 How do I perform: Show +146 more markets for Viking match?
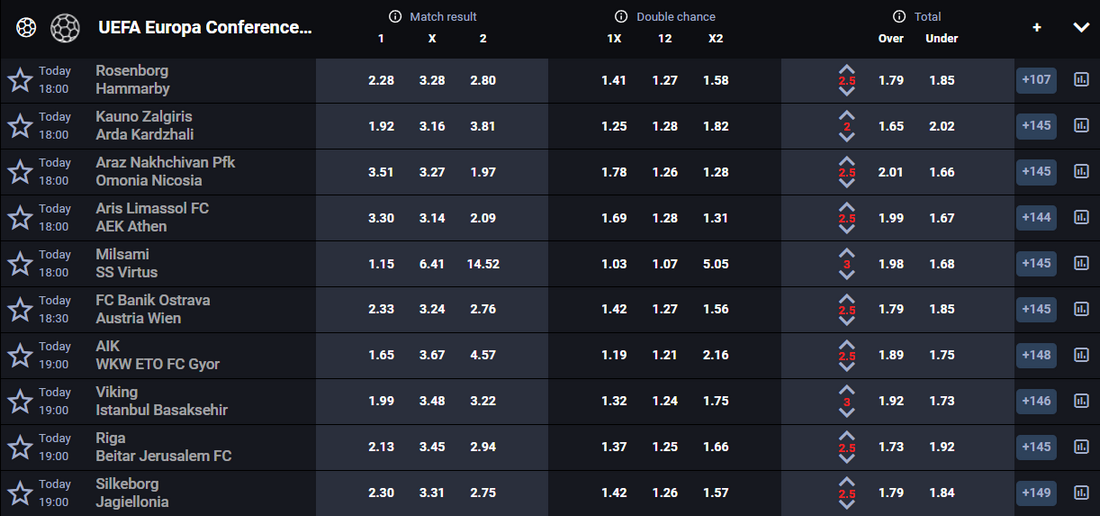(x=1036, y=401)
